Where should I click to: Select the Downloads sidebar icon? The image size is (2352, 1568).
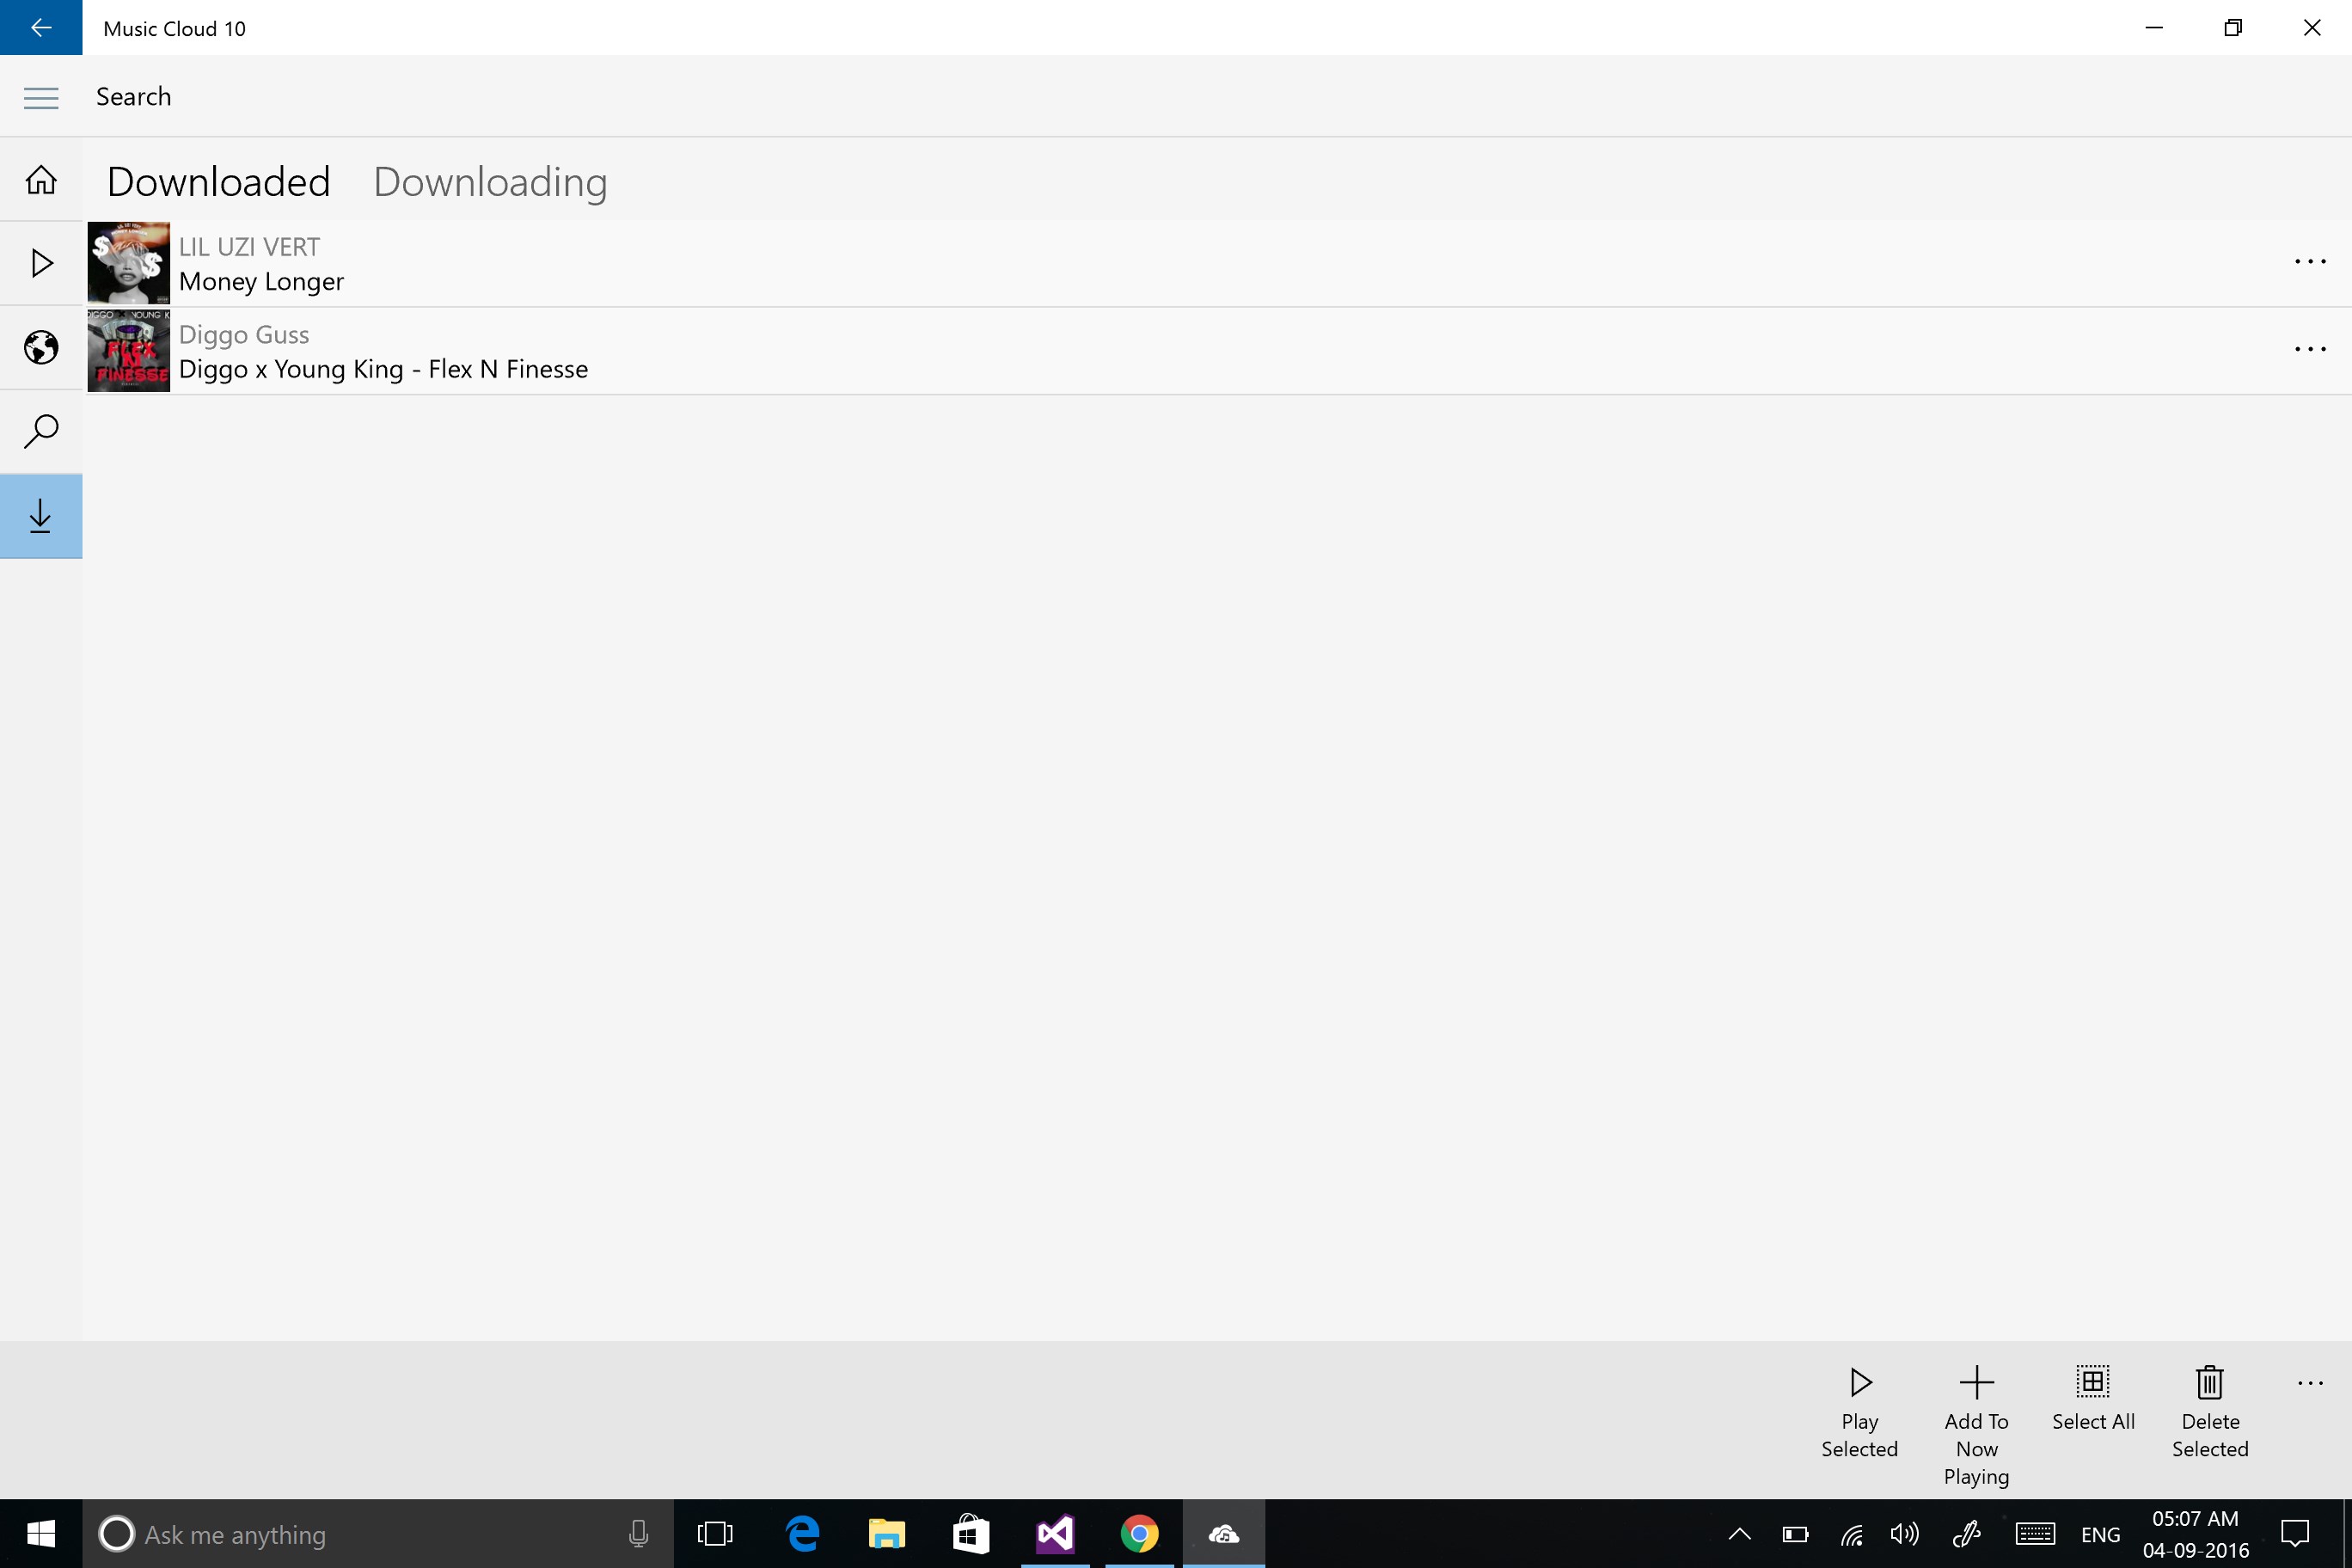click(x=41, y=516)
